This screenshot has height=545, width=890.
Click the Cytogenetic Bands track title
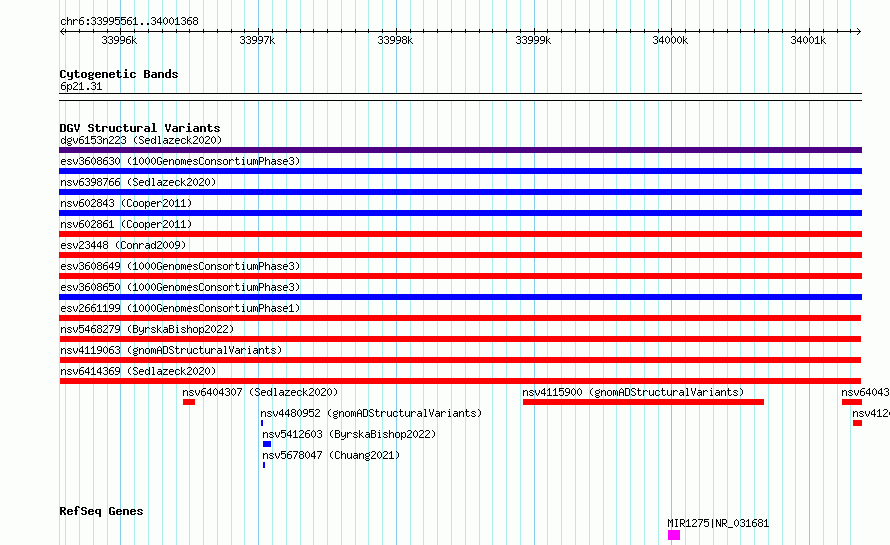point(119,74)
